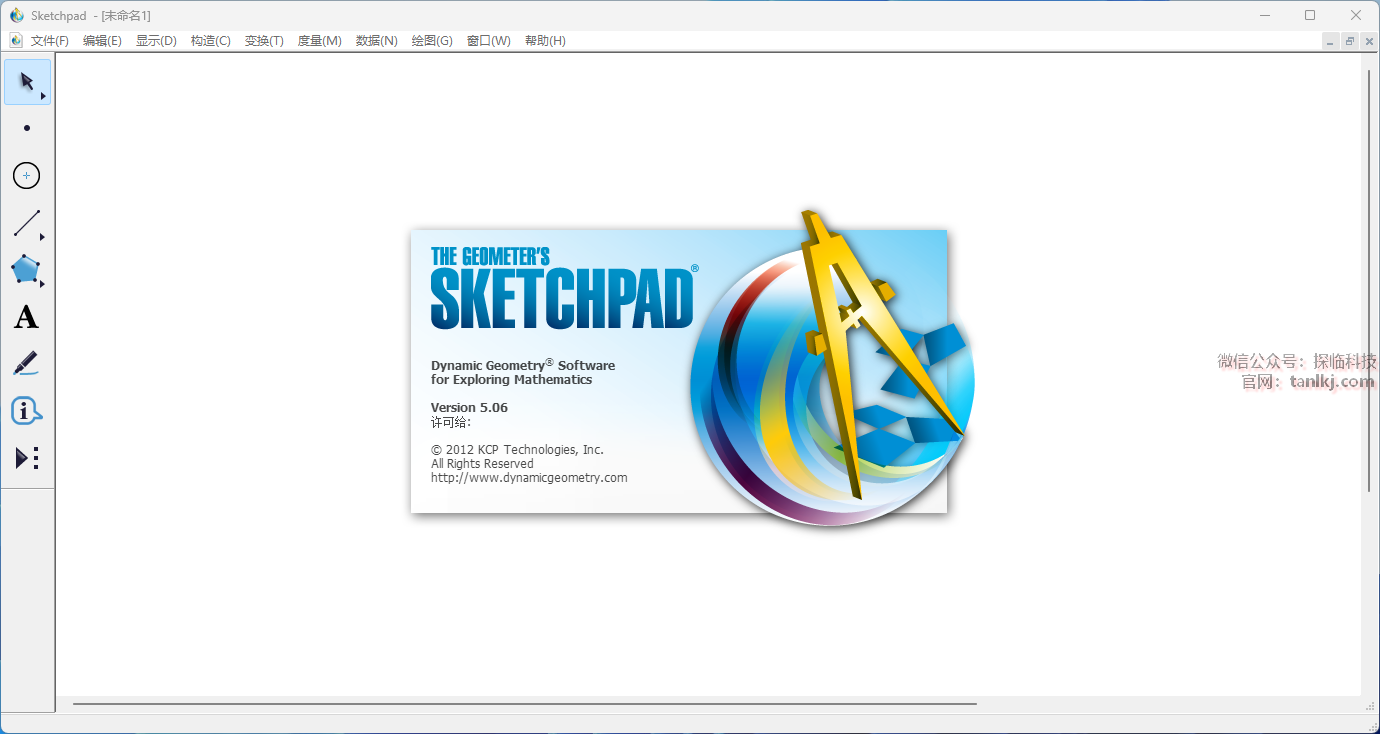
Task: Expand the Straightedge tool flyout triangle
Action: click(x=43, y=238)
